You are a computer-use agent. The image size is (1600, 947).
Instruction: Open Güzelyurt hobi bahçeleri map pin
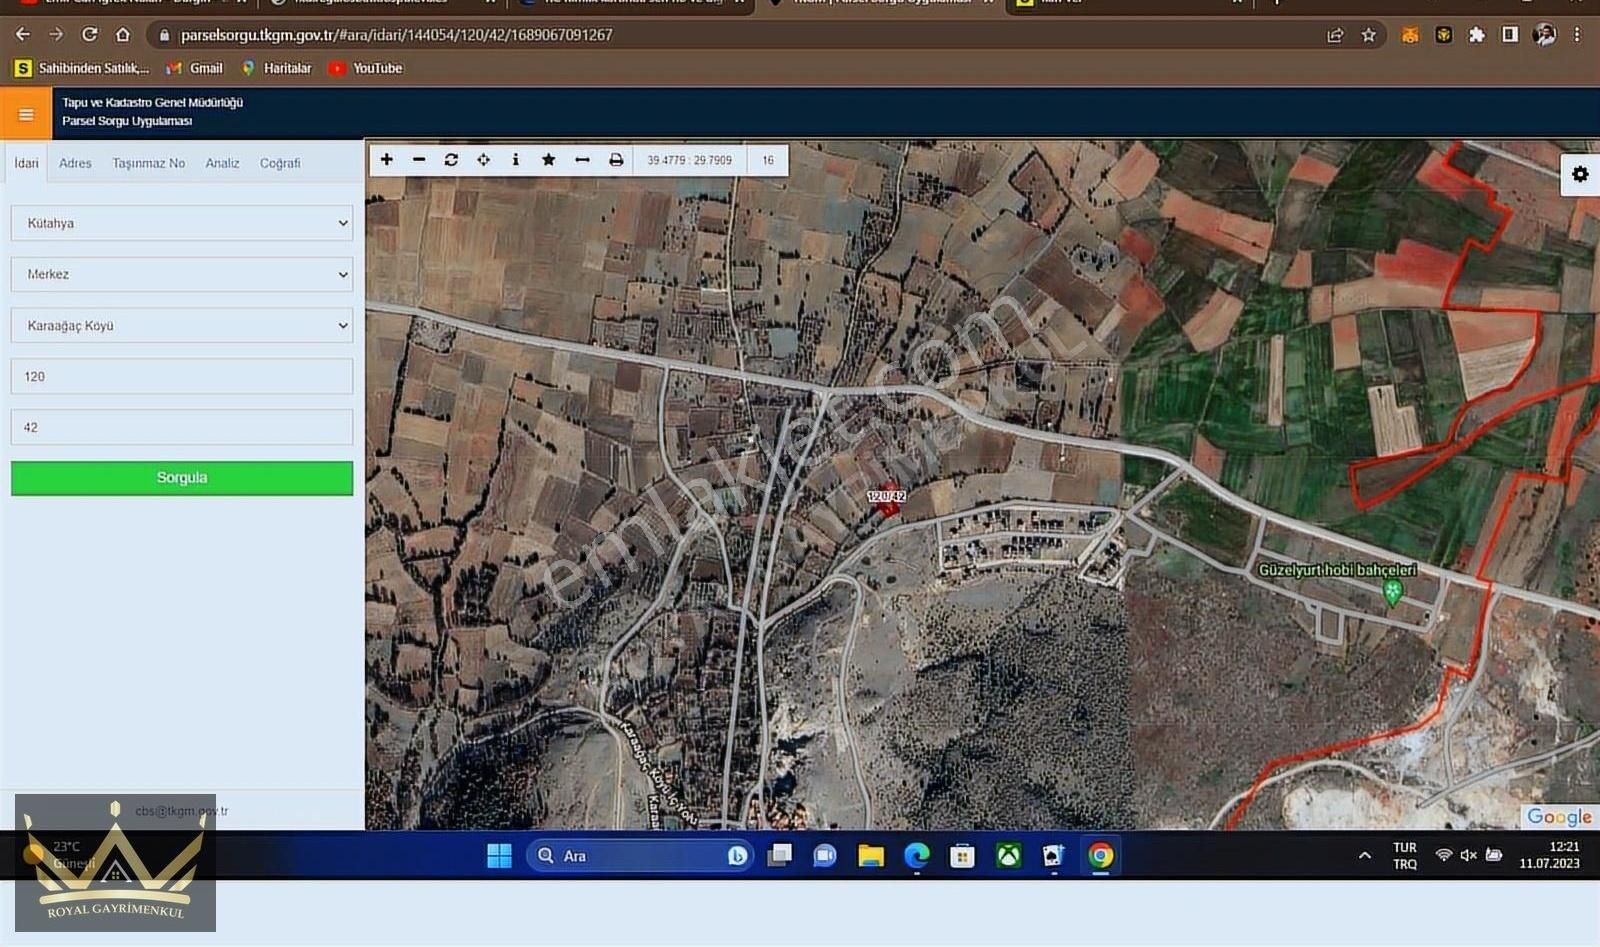(1392, 592)
